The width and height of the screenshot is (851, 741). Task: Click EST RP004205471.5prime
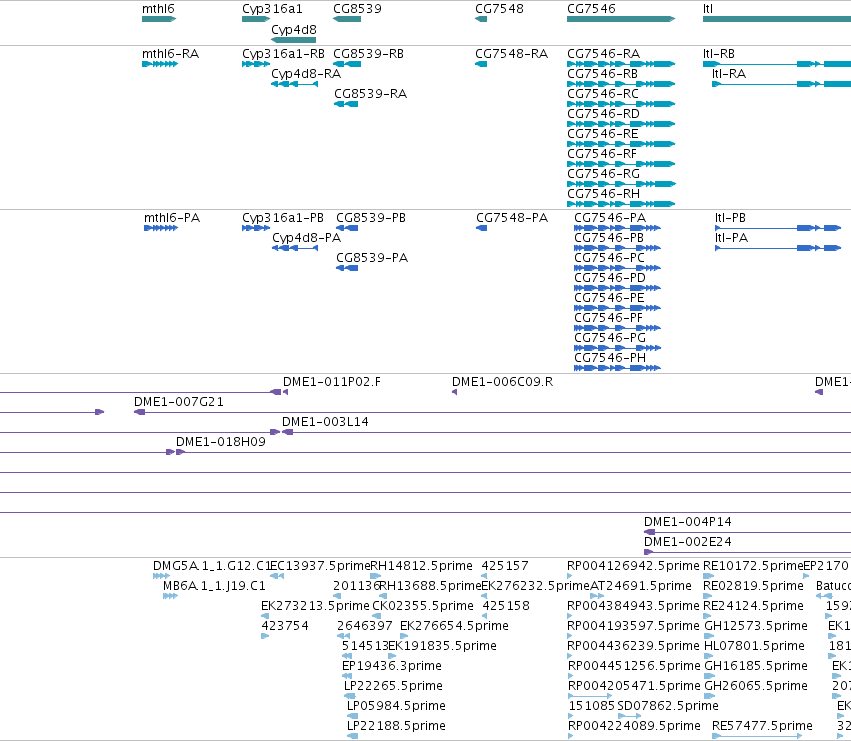[590, 696]
